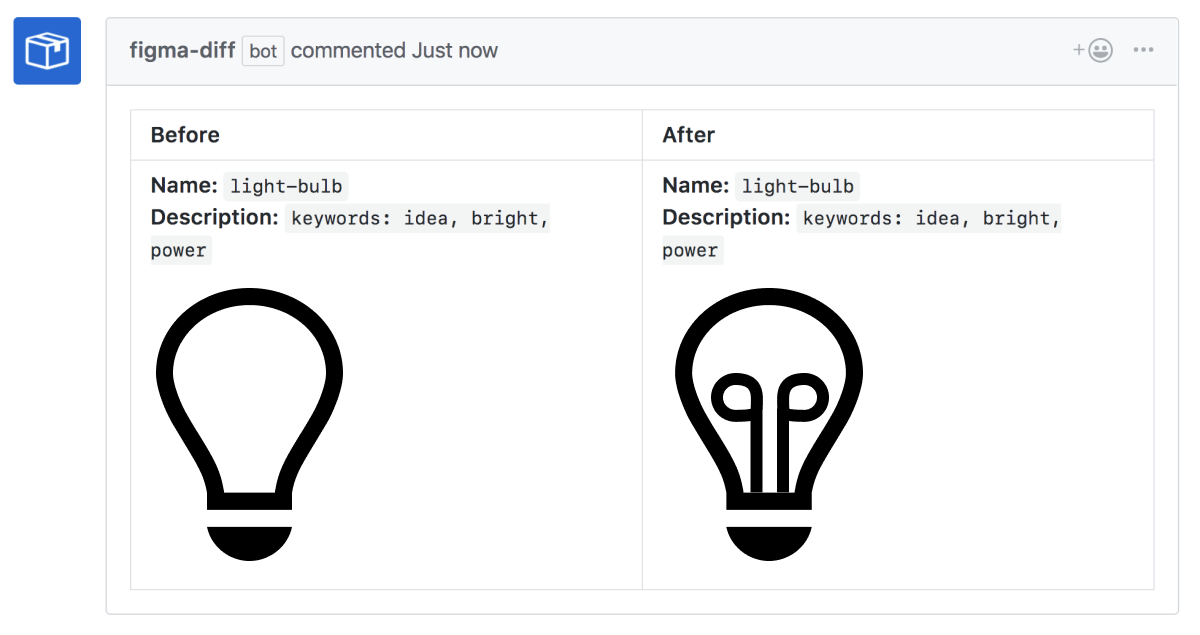Click the "Description:" label in After column
Screen dimensions: 1200x635
pos(726,218)
